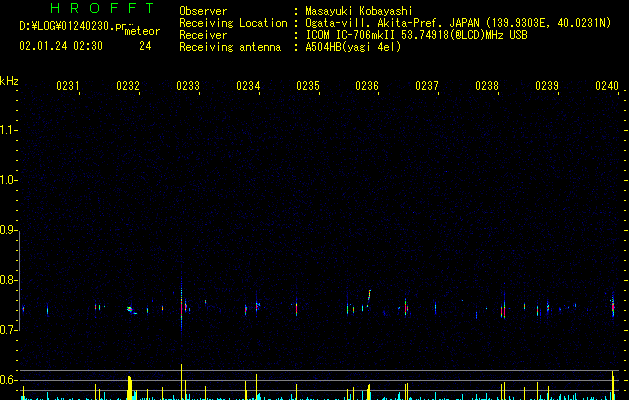Click the 1.0 kHz axis label
The height and width of the screenshot is (400, 629).
pos(9,180)
